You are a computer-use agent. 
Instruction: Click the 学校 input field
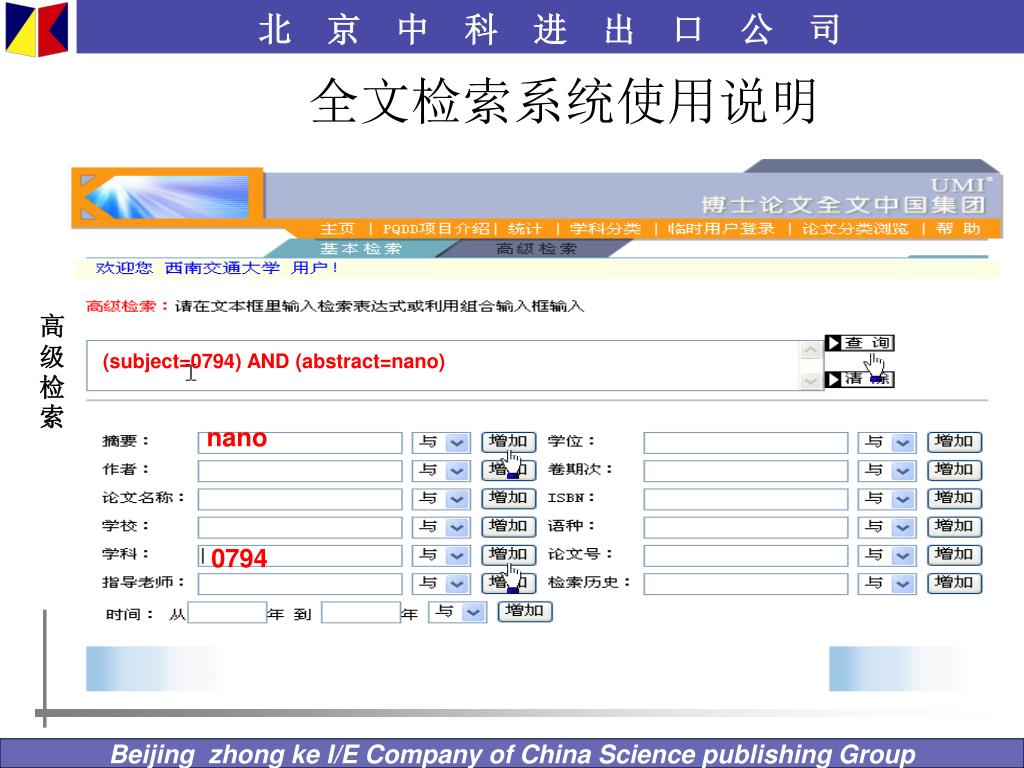[x=300, y=527]
